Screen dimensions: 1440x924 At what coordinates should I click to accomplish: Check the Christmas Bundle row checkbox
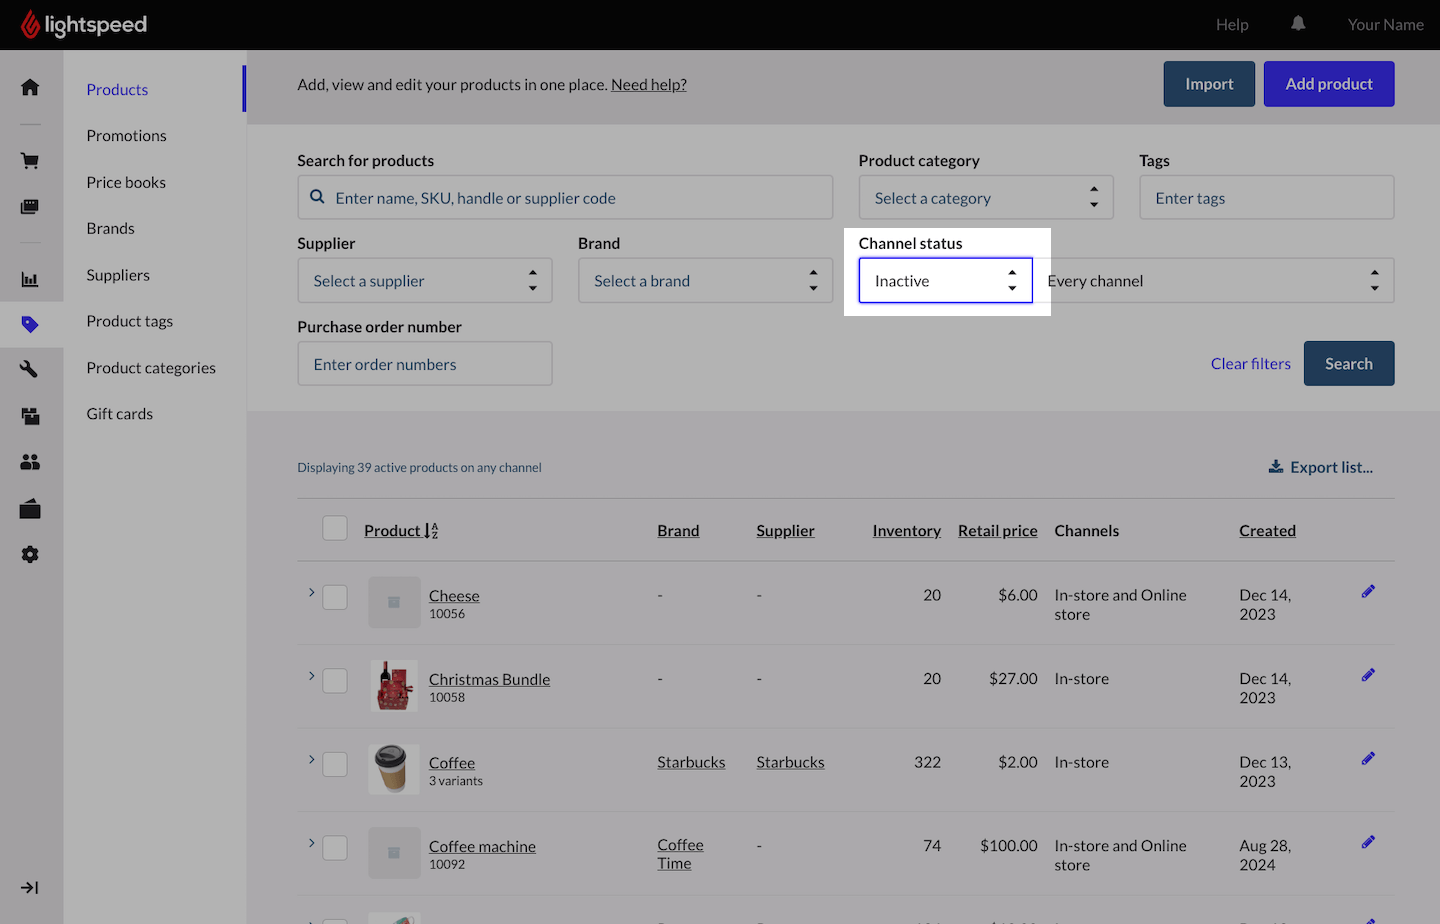pyautogui.click(x=335, y=681)
